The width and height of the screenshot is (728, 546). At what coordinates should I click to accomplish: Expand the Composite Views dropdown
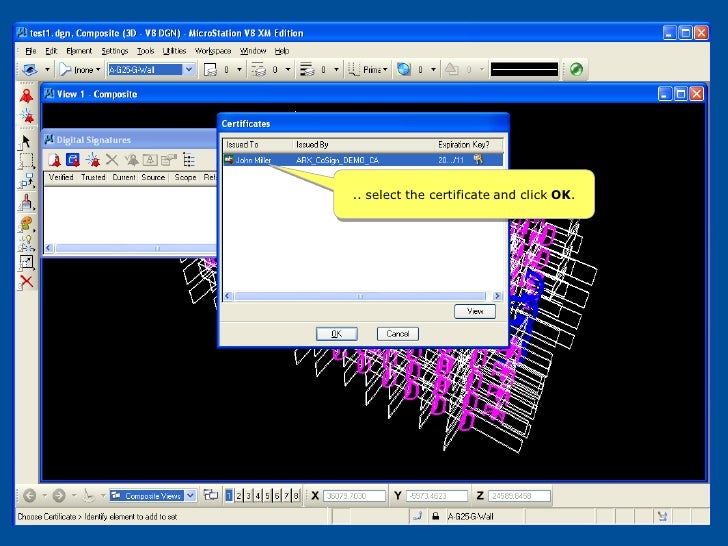[x=190, y=495]
